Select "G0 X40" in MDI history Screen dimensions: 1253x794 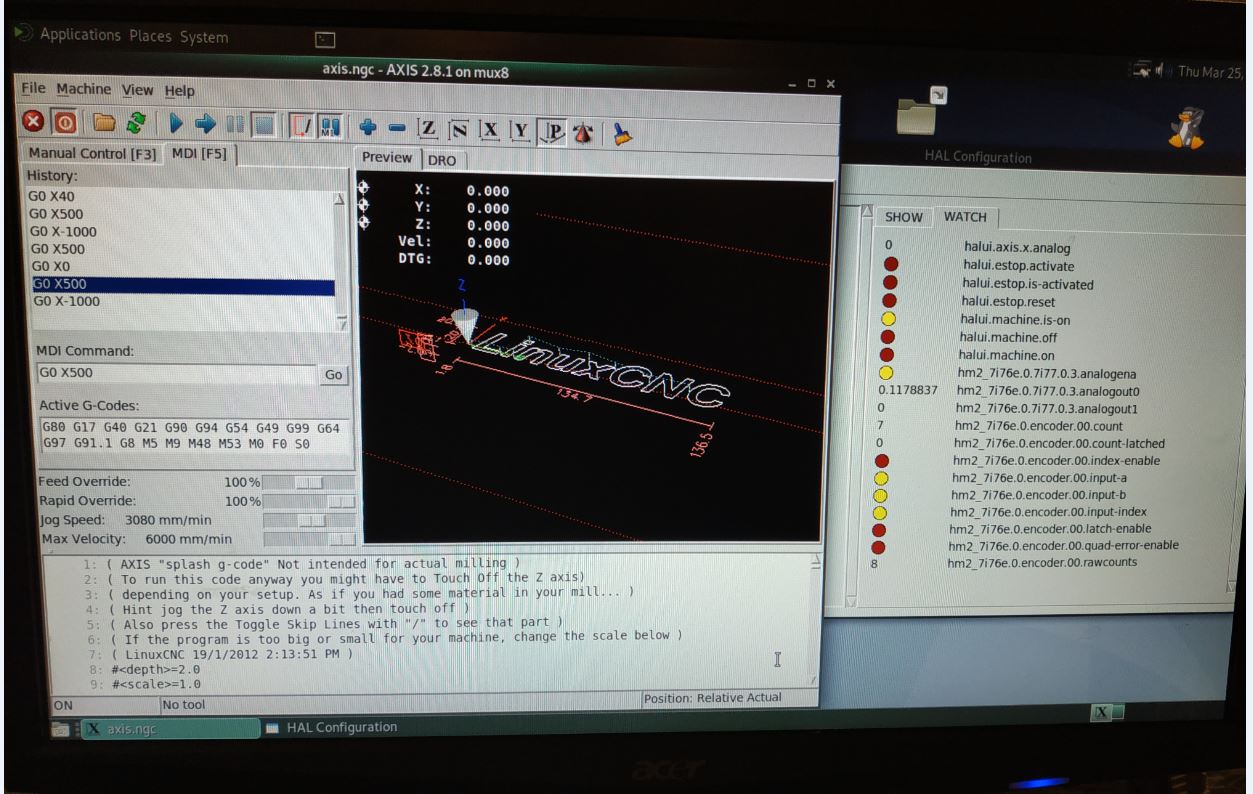coord(51,198)
